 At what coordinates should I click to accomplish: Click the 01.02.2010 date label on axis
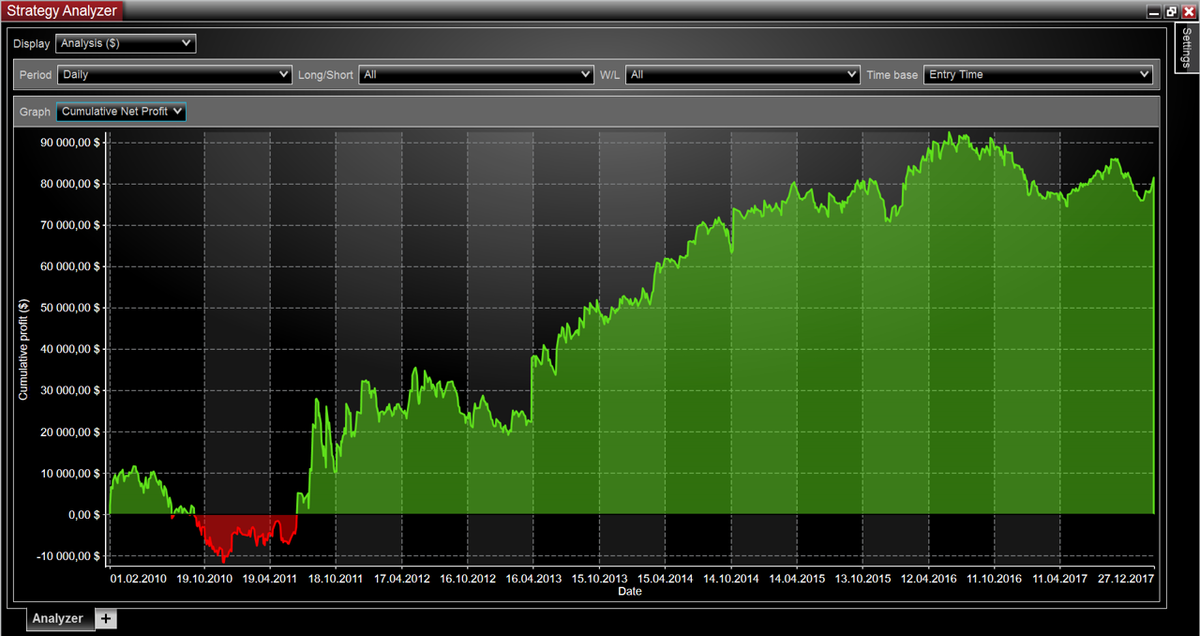click(138, 578)
